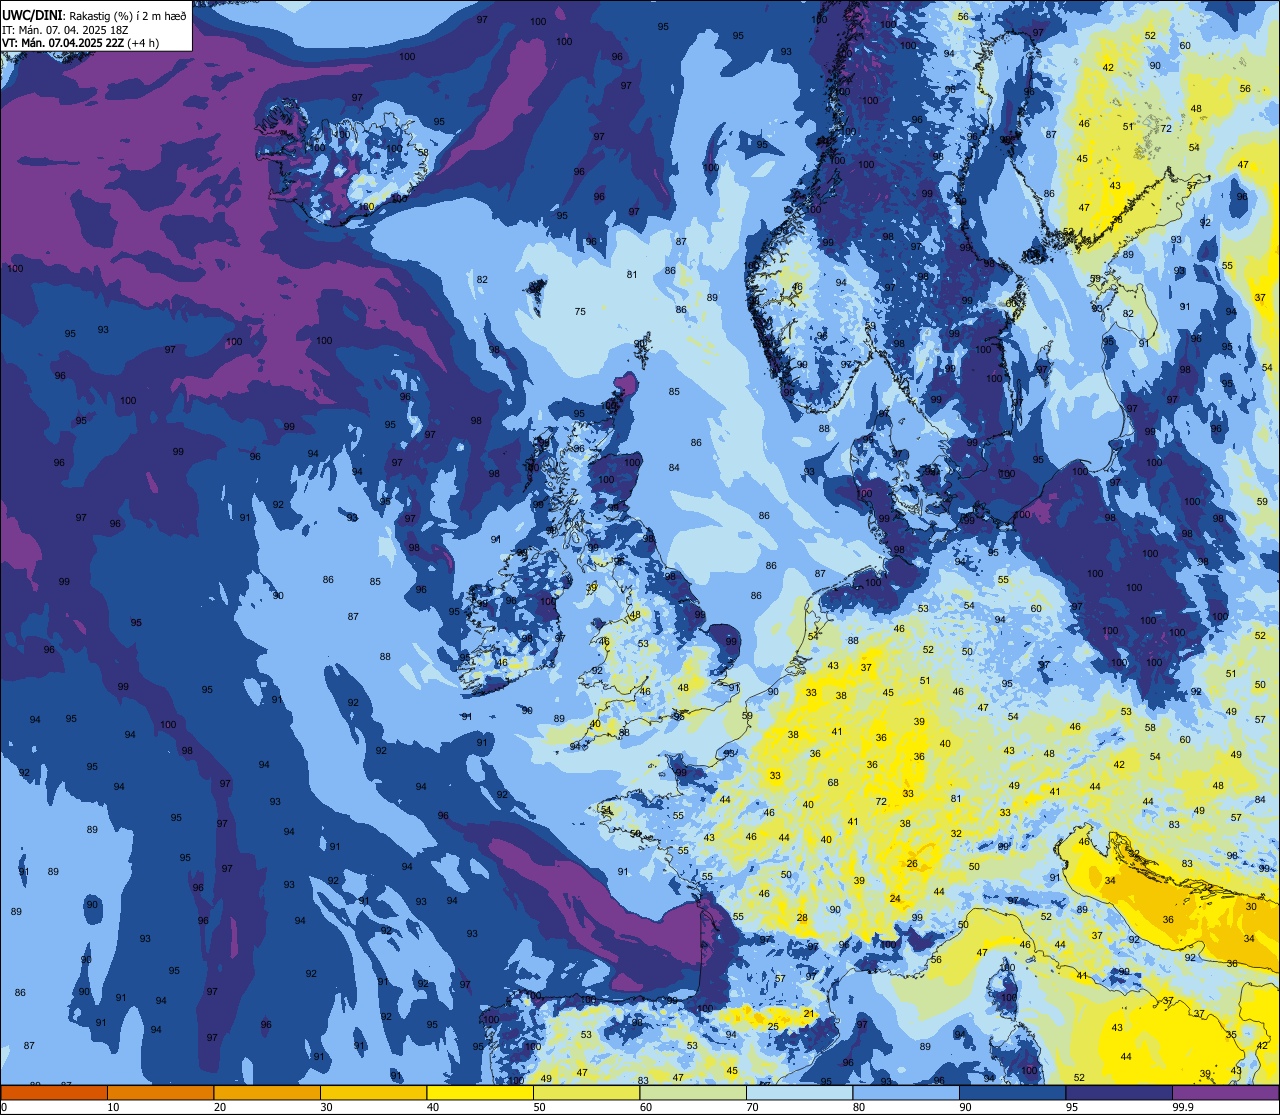Click the legend label 70
This screenshot has height=1115, width=1280.
tap(752, 1107)
